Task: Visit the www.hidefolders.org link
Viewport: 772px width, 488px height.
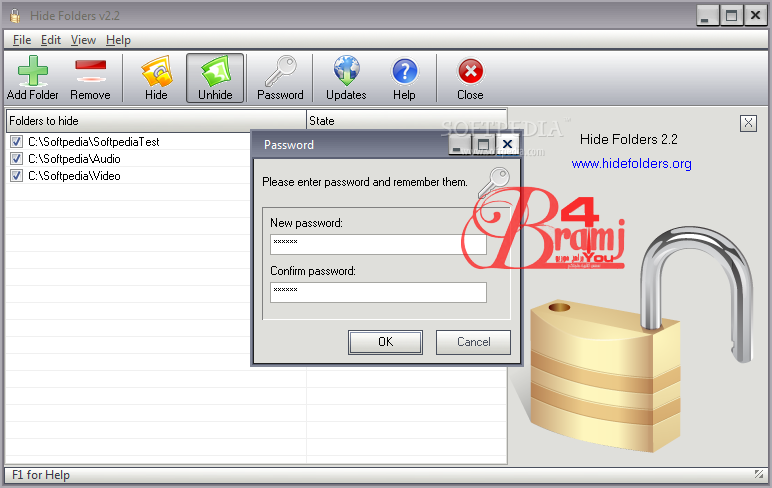Action: pyautogui.click(x=631, y=164)
